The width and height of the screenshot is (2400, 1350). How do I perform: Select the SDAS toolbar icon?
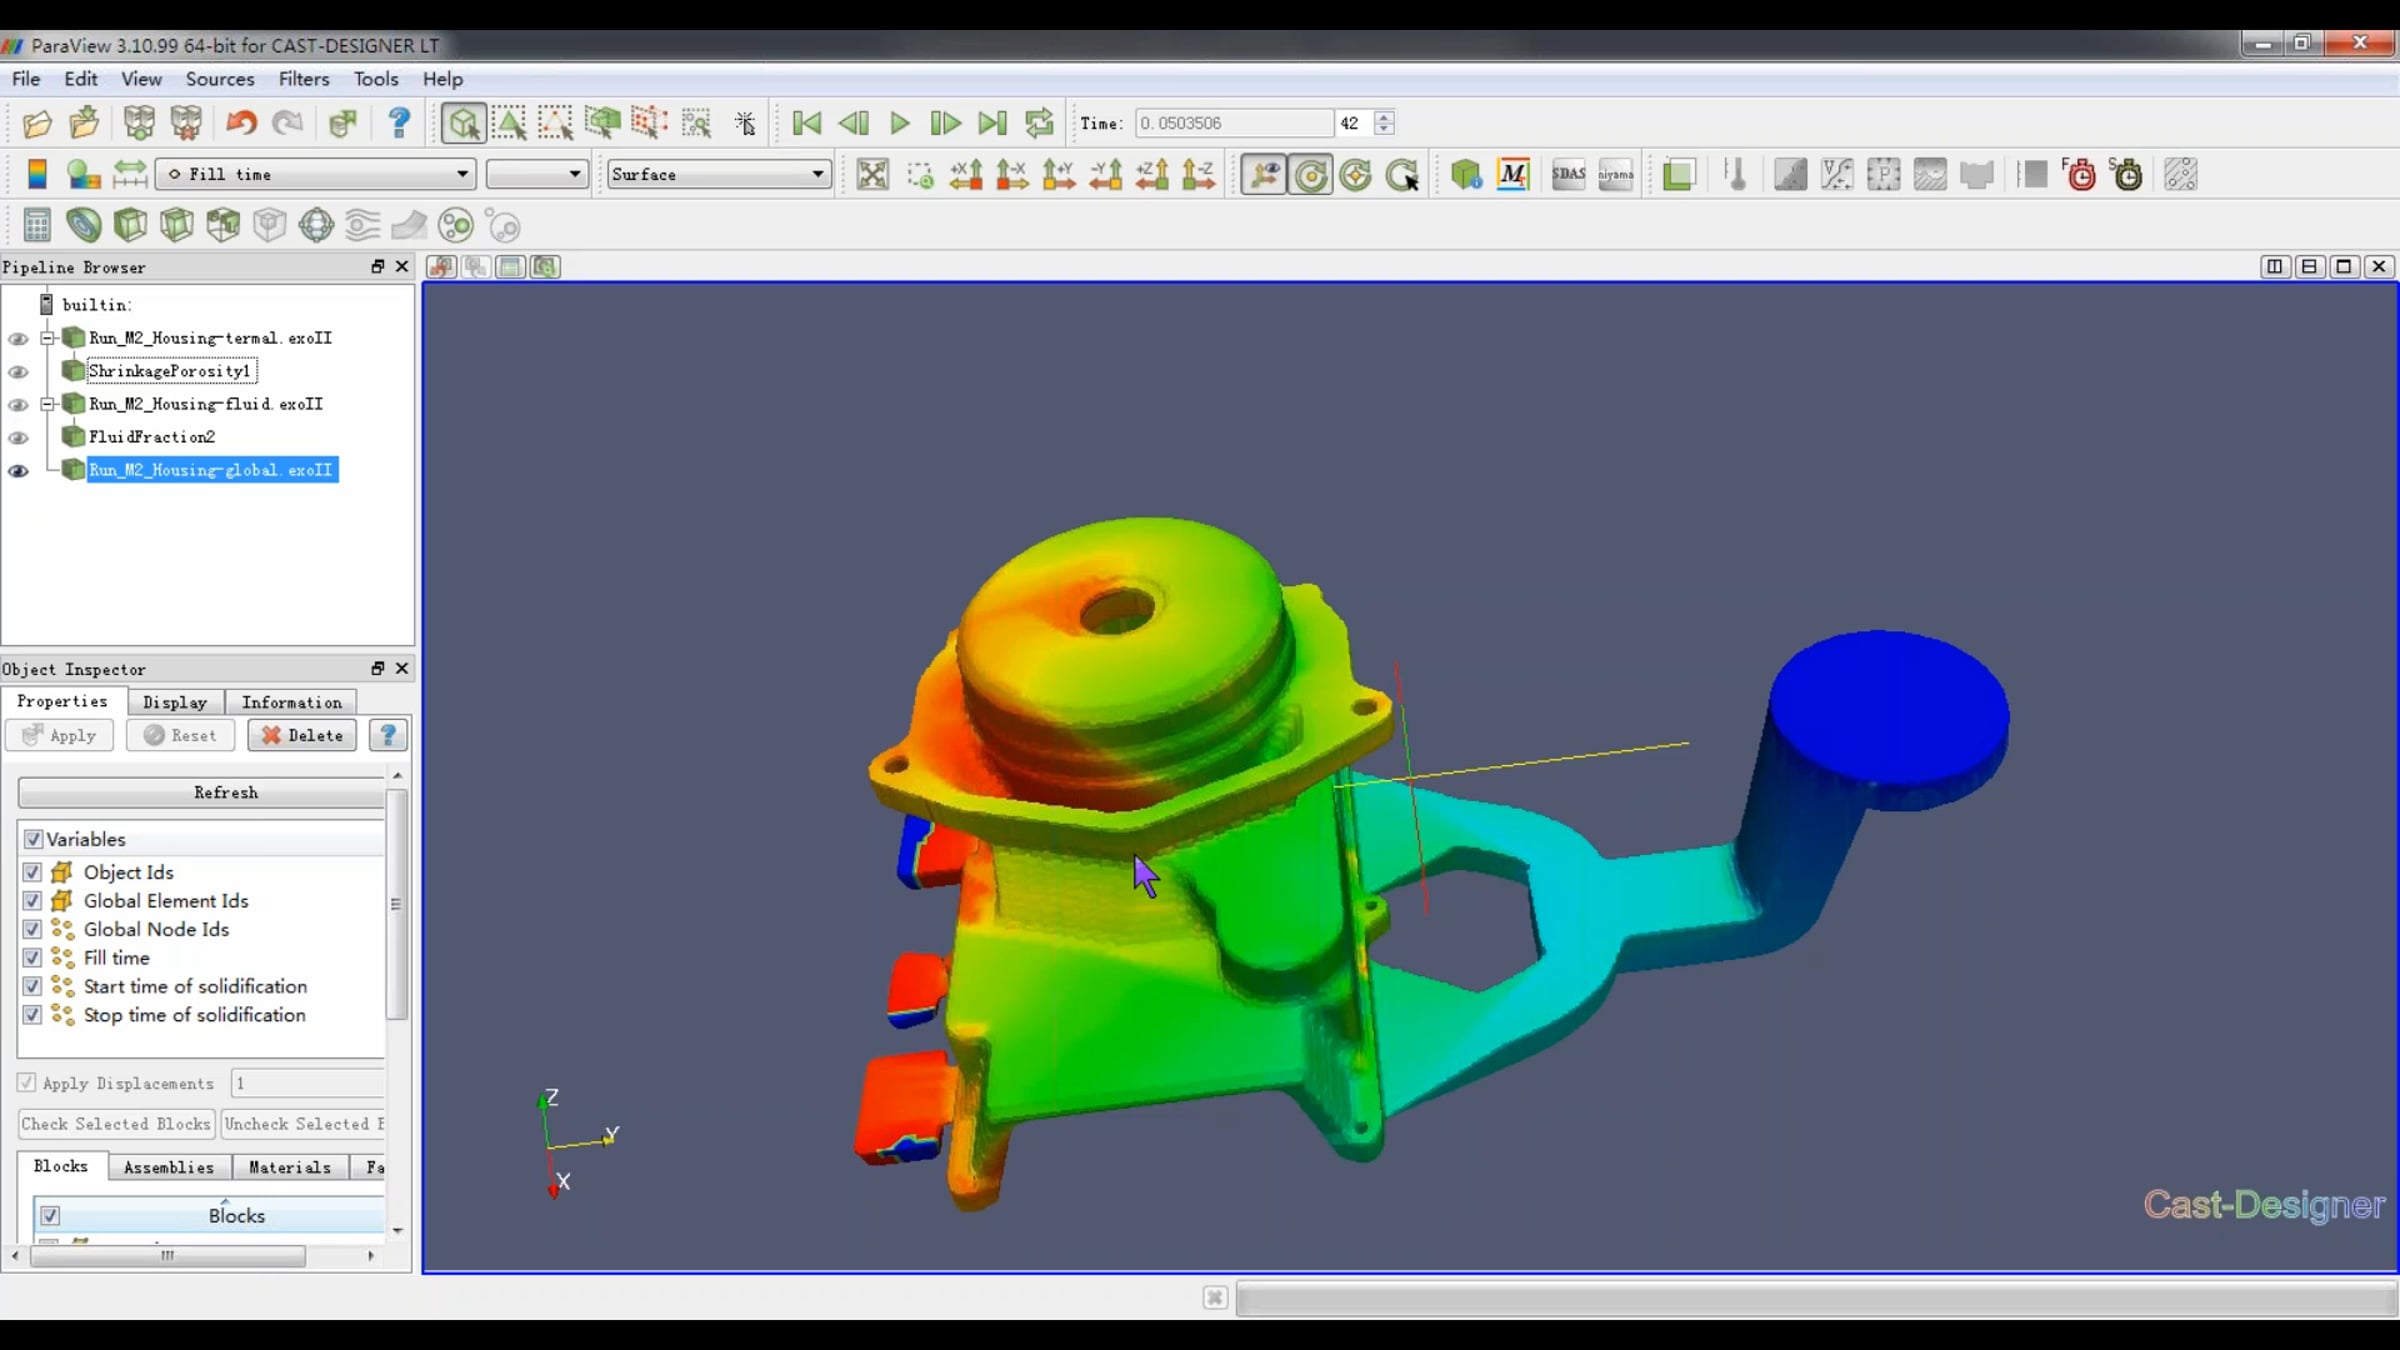[x=1568, y=175]
